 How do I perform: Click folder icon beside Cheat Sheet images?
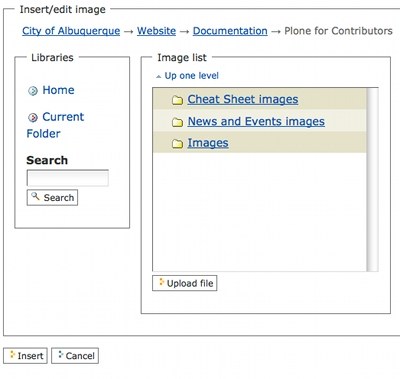177,100
